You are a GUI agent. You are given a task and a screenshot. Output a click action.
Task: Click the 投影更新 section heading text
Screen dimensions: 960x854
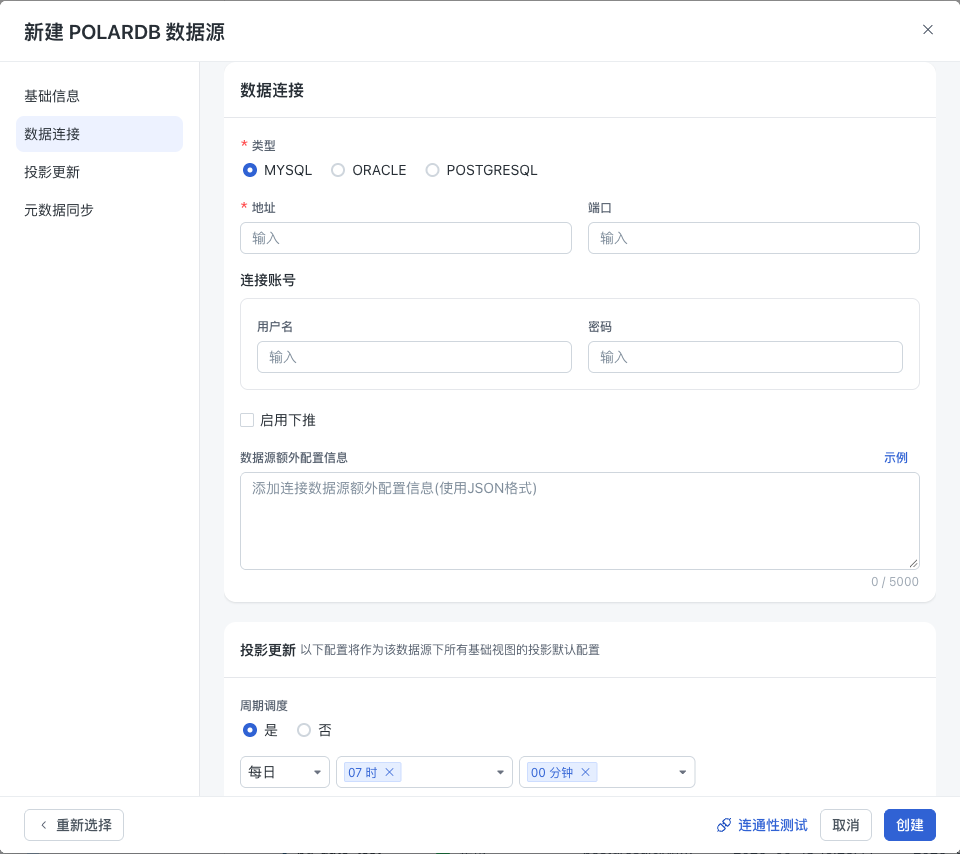coord(268,650)
